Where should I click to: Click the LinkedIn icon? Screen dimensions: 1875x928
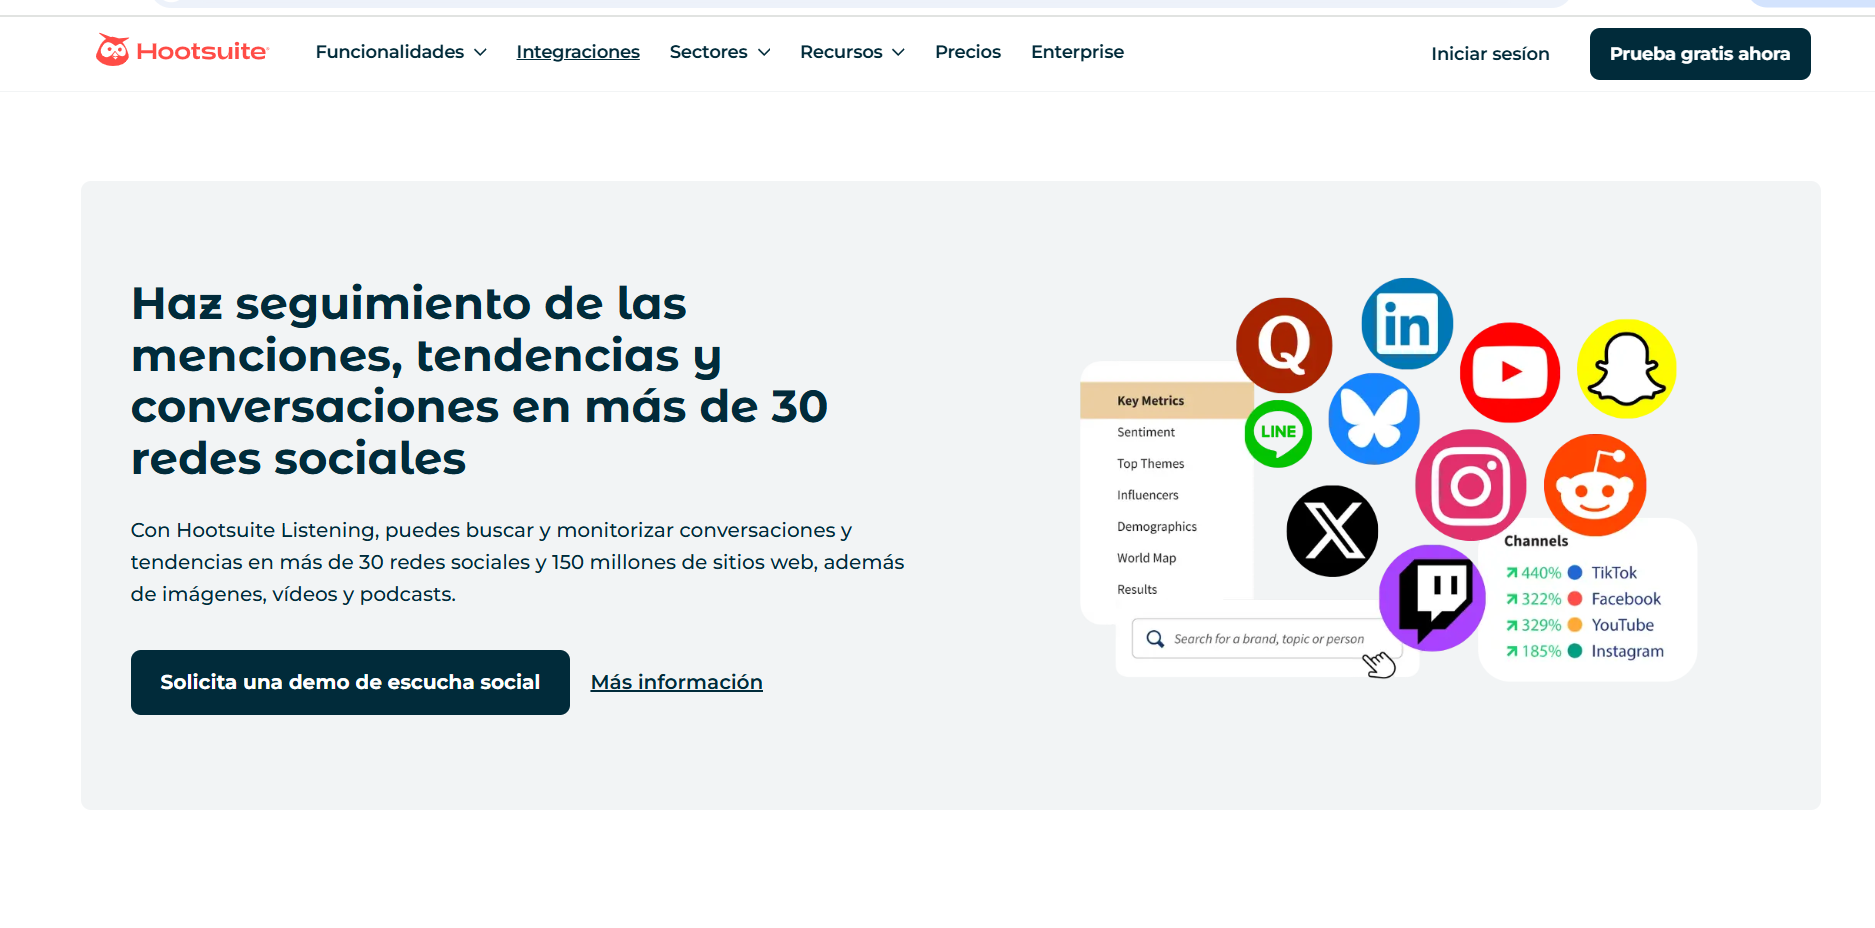click(x=1407, y=324)
